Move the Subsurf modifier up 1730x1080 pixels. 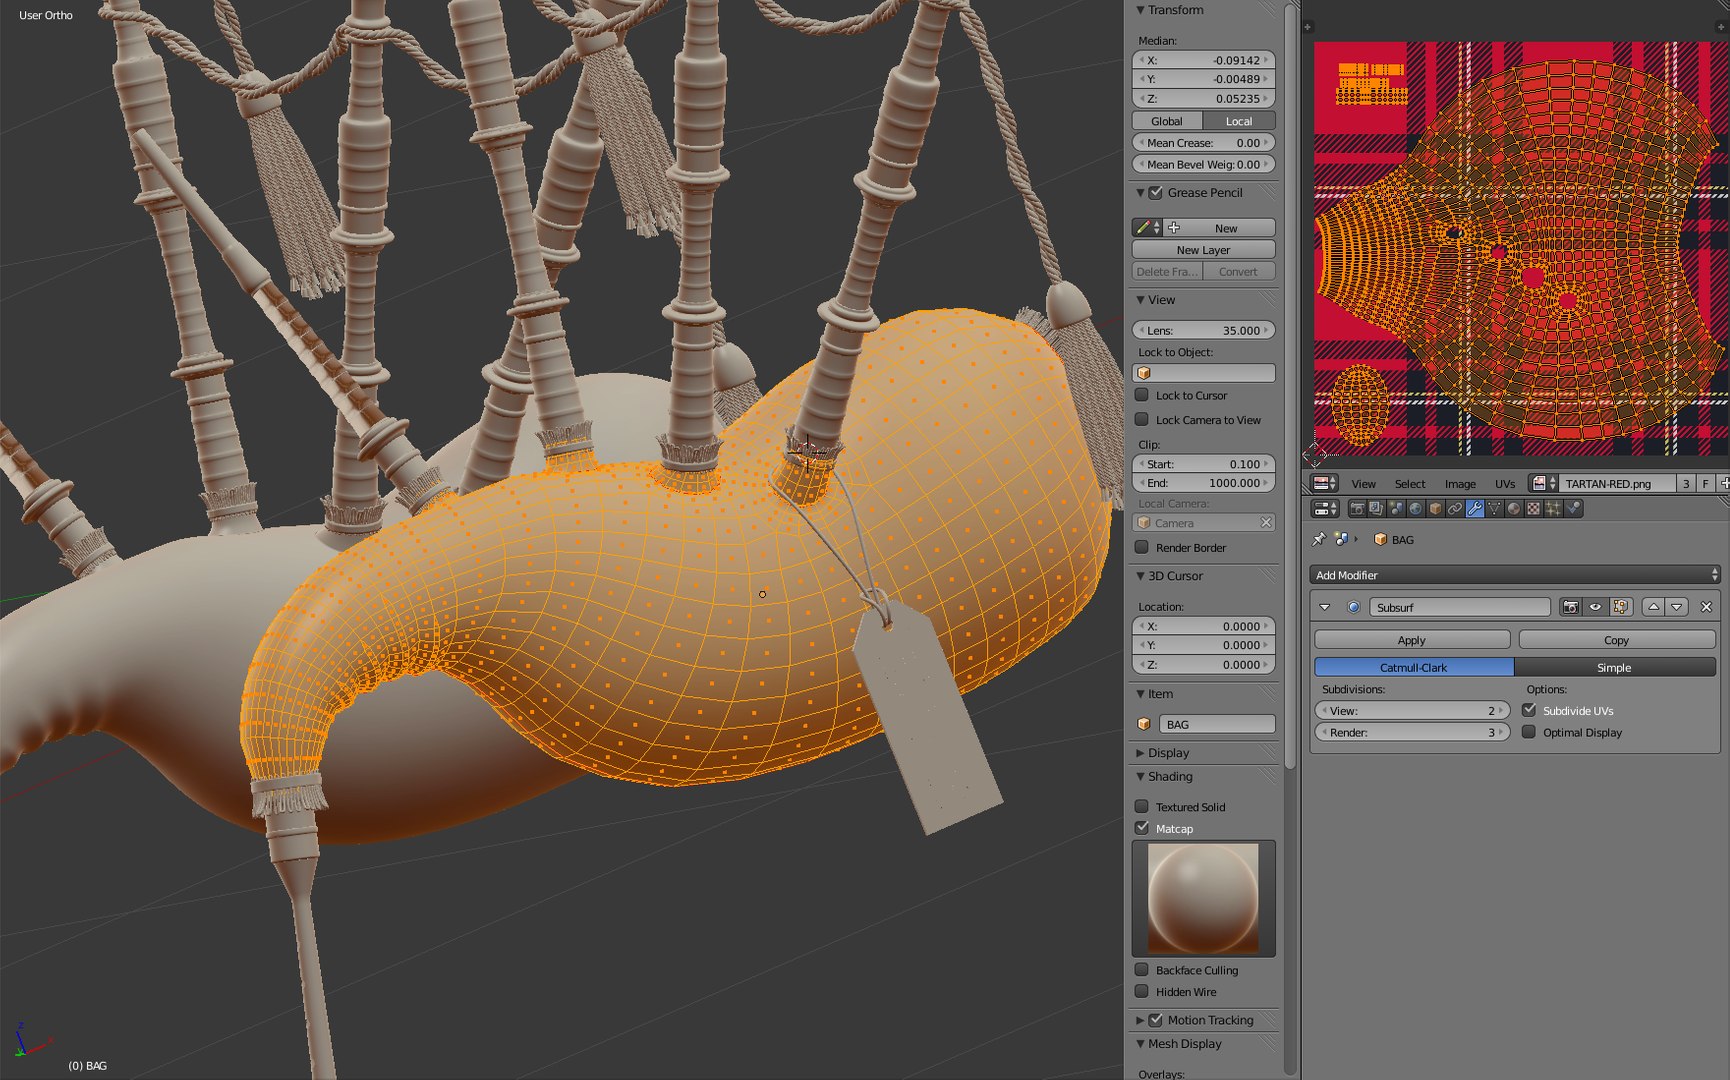tap(1653, 607)
